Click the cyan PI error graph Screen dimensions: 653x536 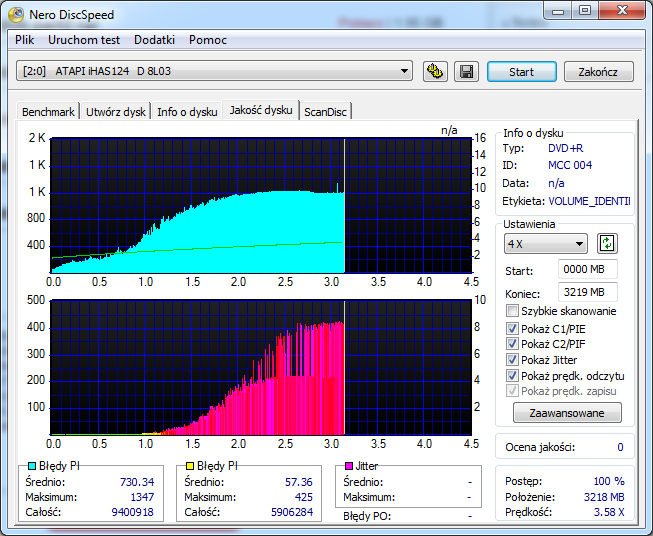[261, 205]
